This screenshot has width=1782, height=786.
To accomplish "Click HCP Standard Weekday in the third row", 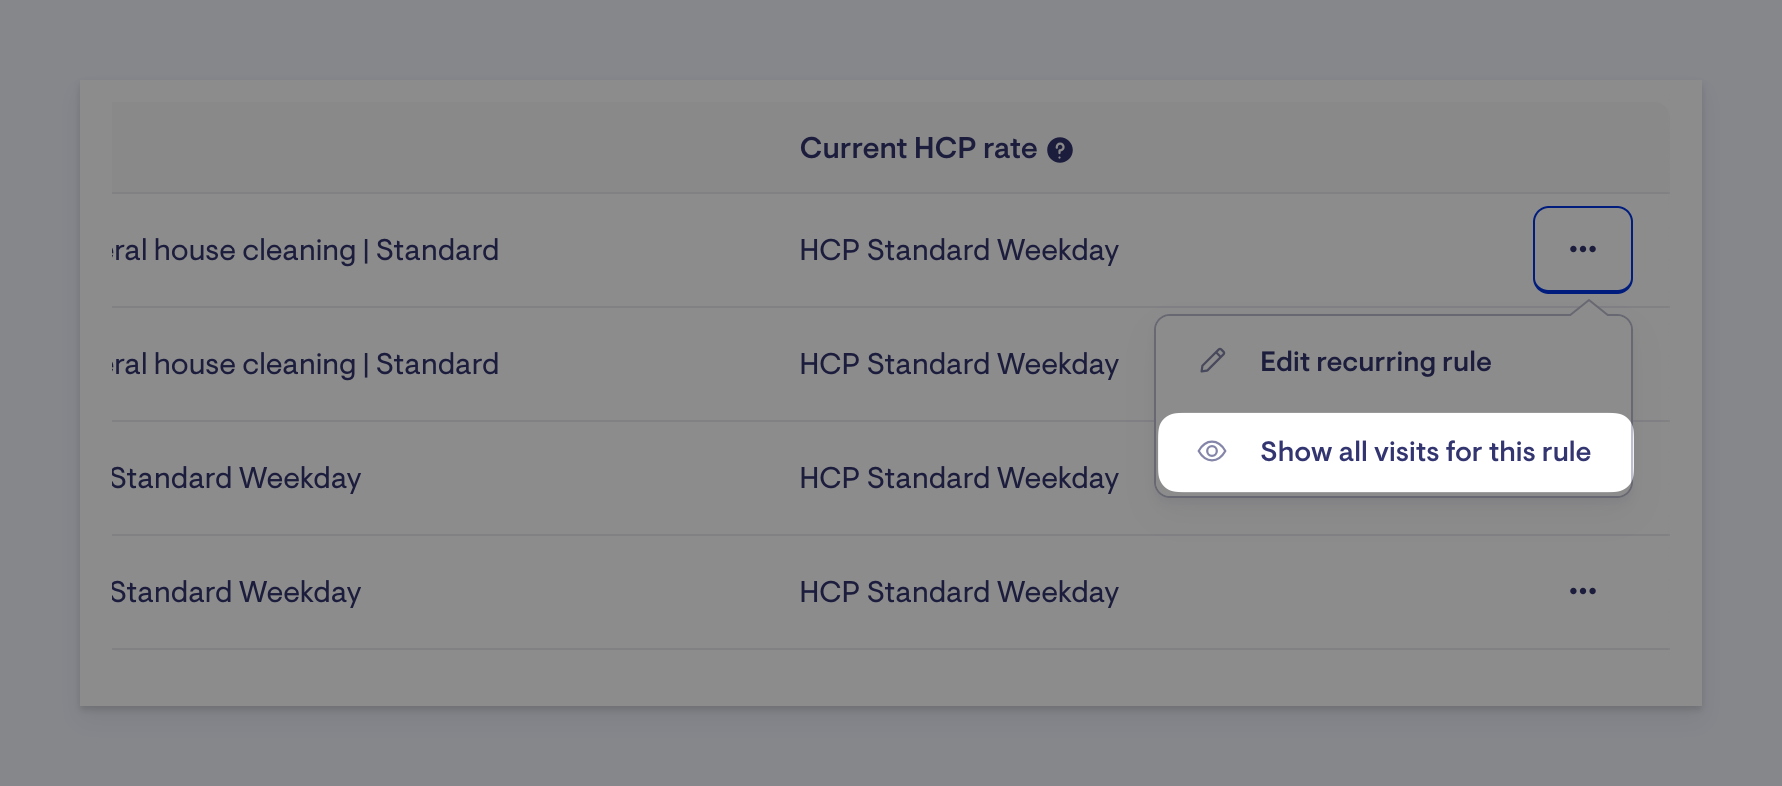I will (x=959, y=478).
